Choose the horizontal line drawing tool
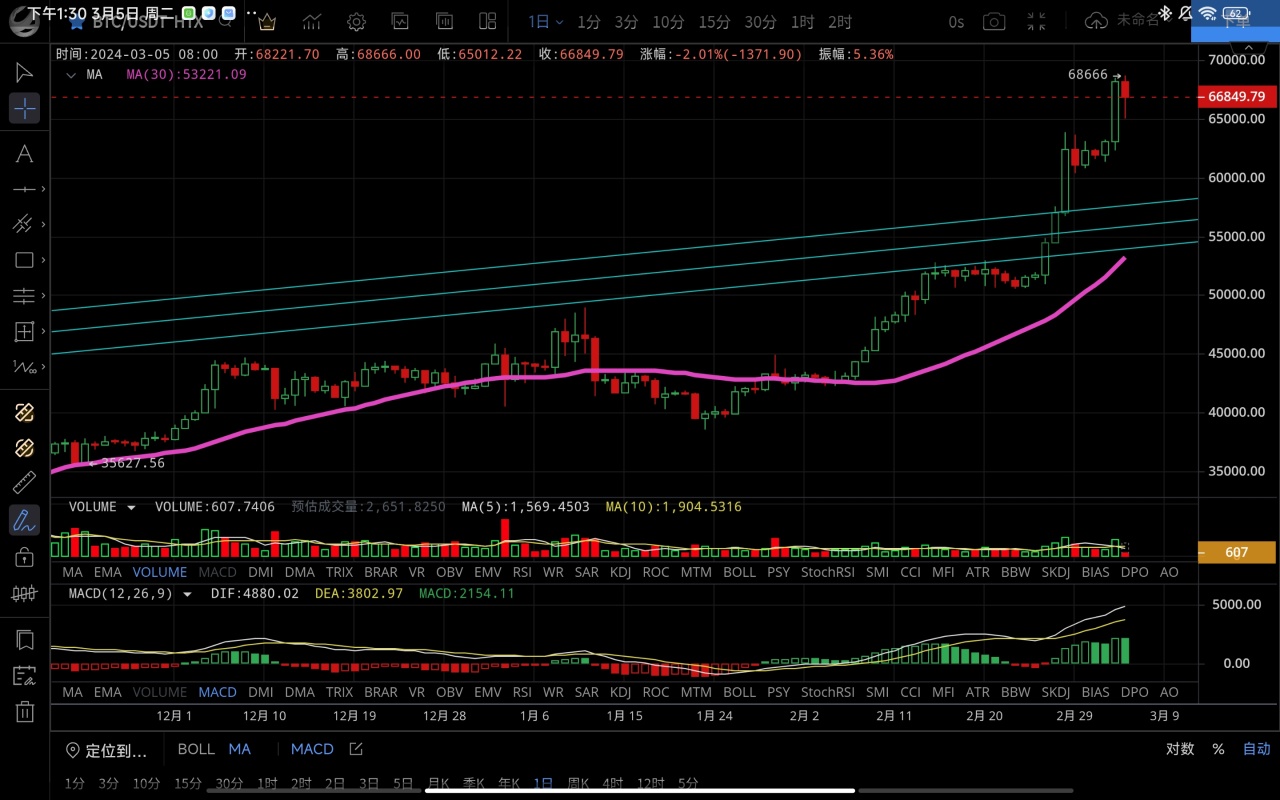Image resolution: width=1280 pixels, height=800 pixels. (24, 189)
